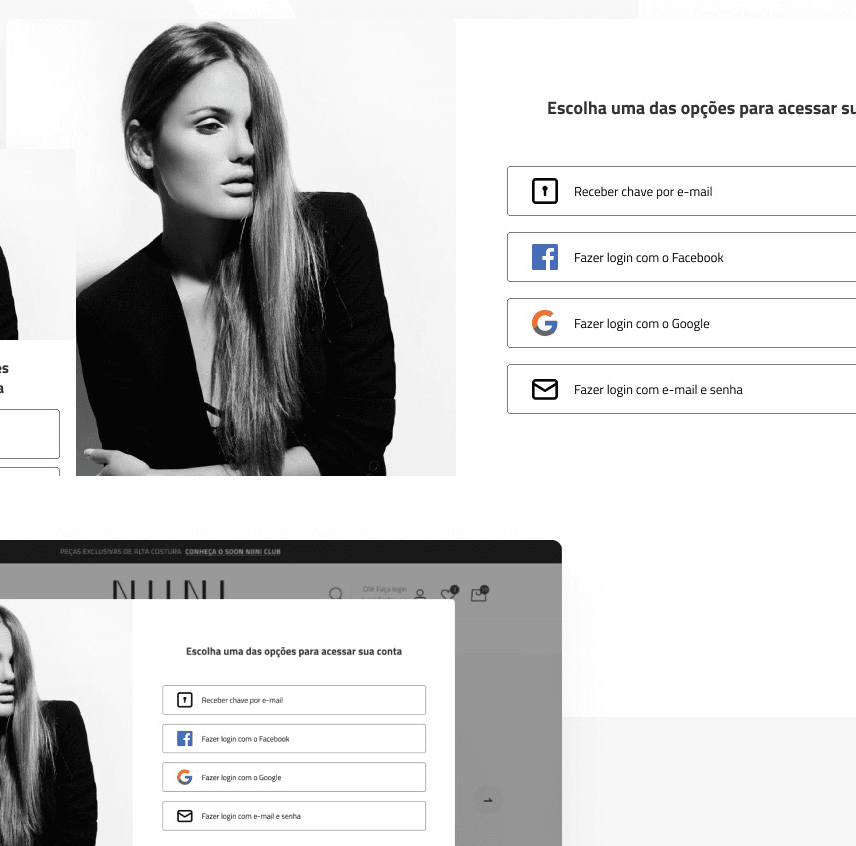This screenshot has height=846, width=856.
Task: Choose 'Receber chave por e-mail' in the small modal
Action: (294, 700)
